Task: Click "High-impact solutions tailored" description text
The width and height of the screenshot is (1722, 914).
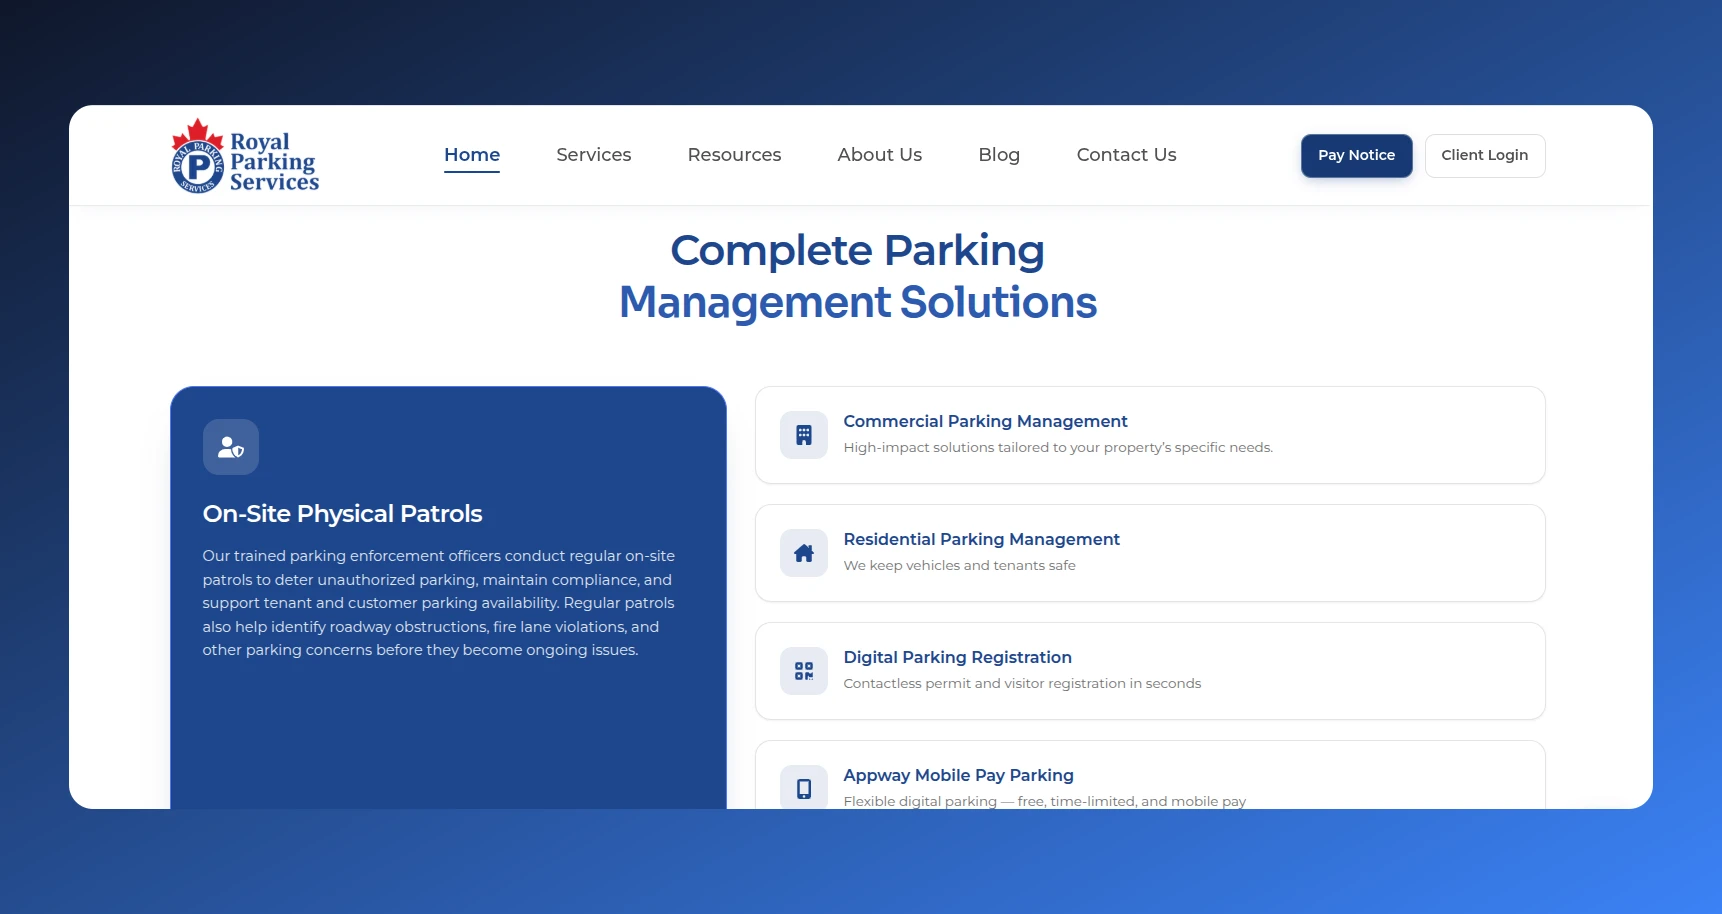Action: point(1058,448)
